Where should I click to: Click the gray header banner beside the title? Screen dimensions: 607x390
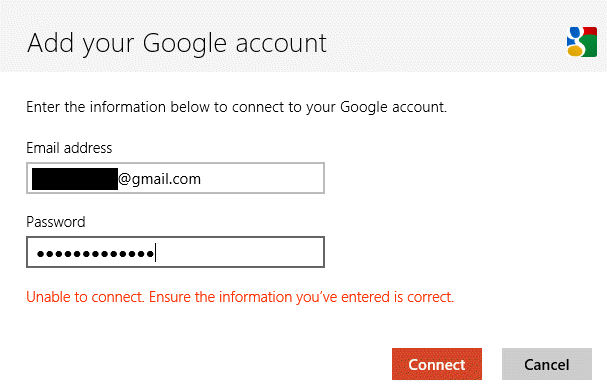click(445, 39)
